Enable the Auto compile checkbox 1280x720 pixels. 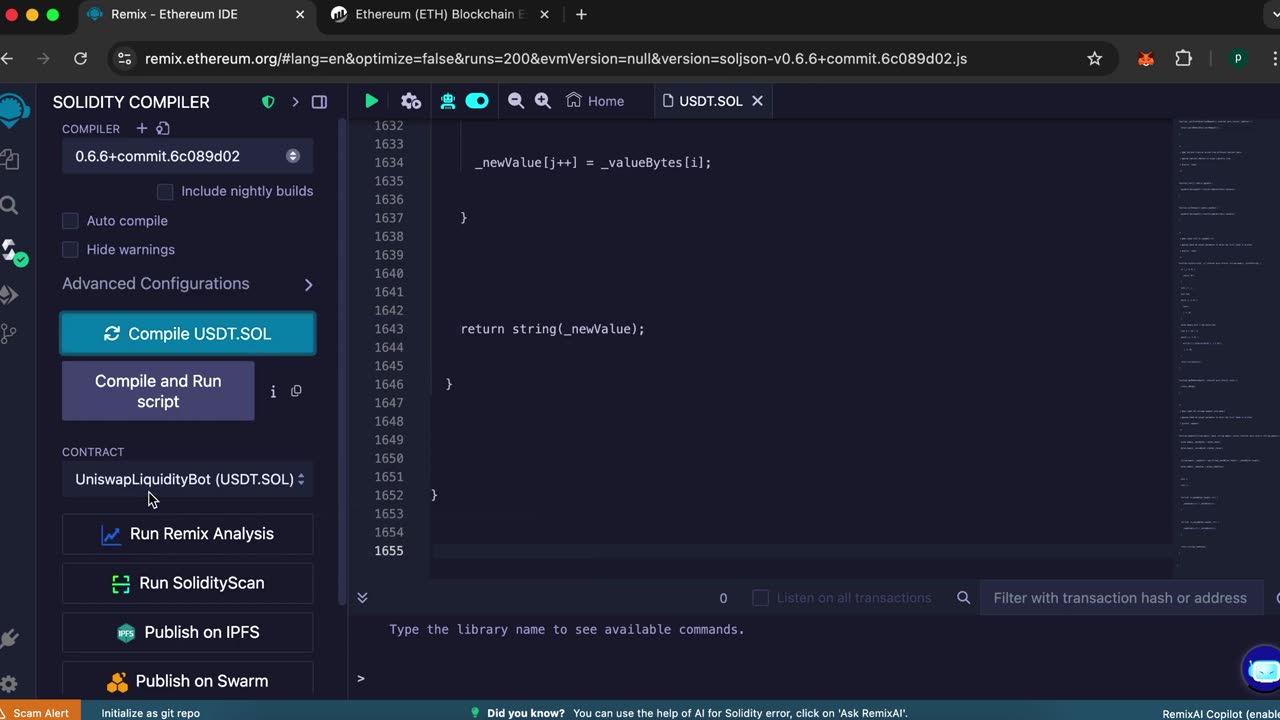70,221
